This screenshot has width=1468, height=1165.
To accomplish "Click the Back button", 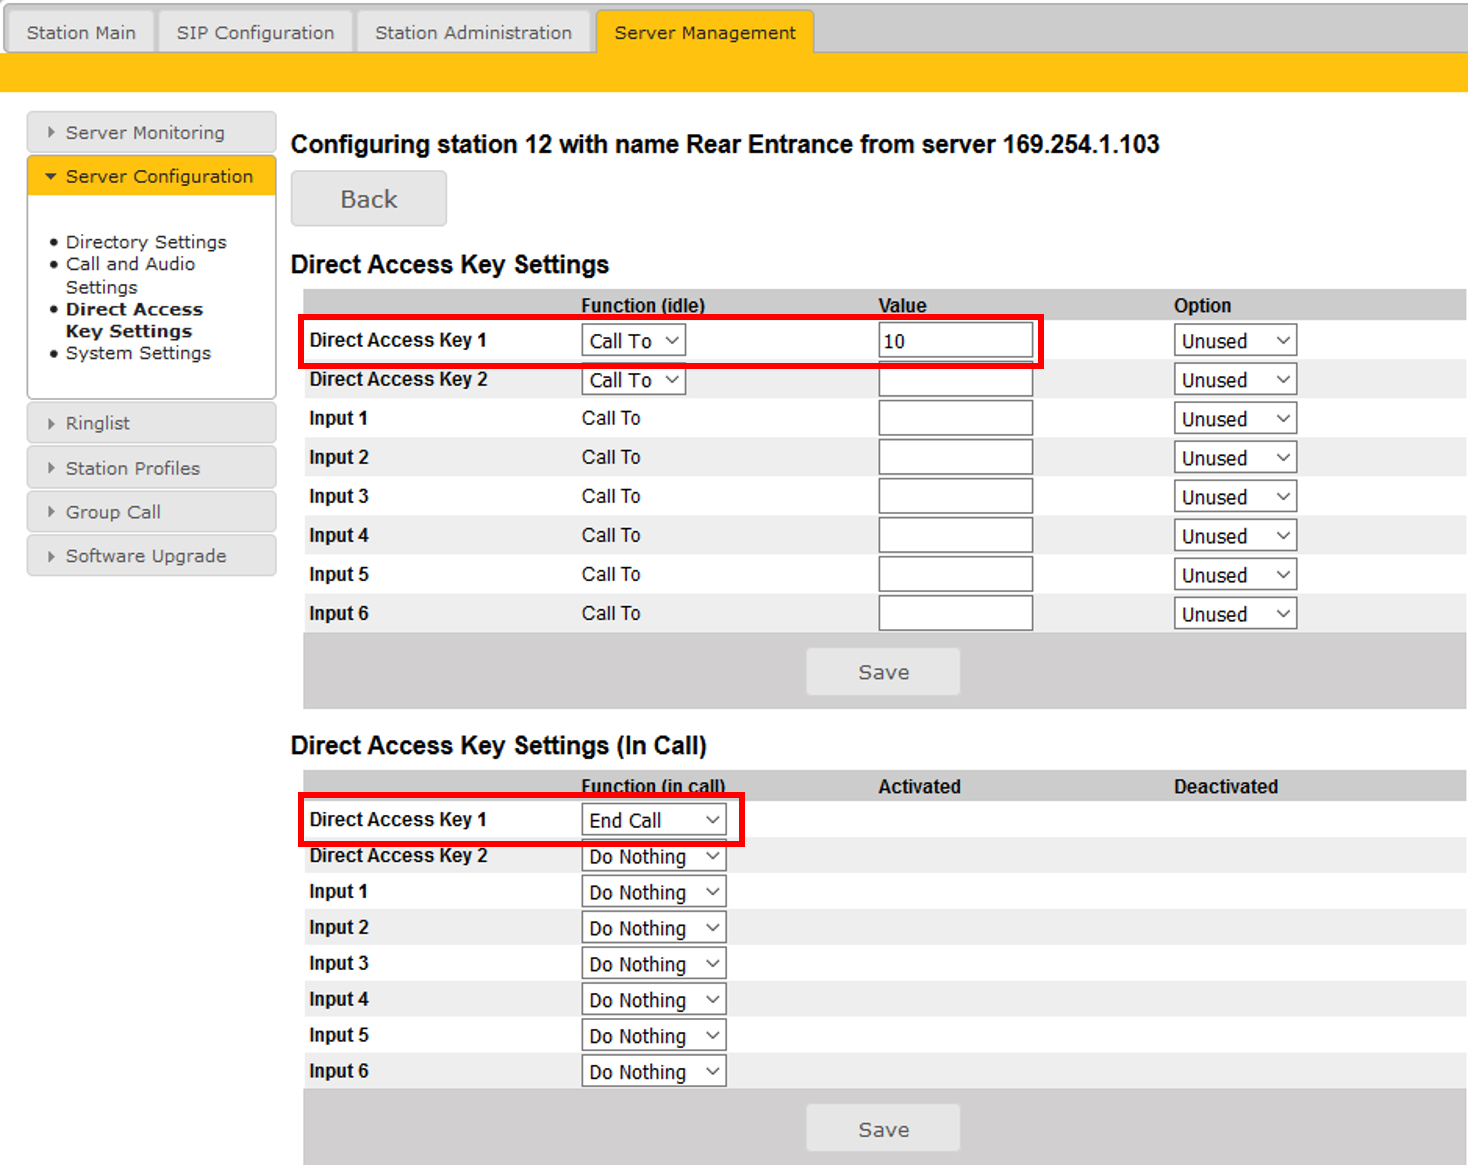I will [368, 199].
